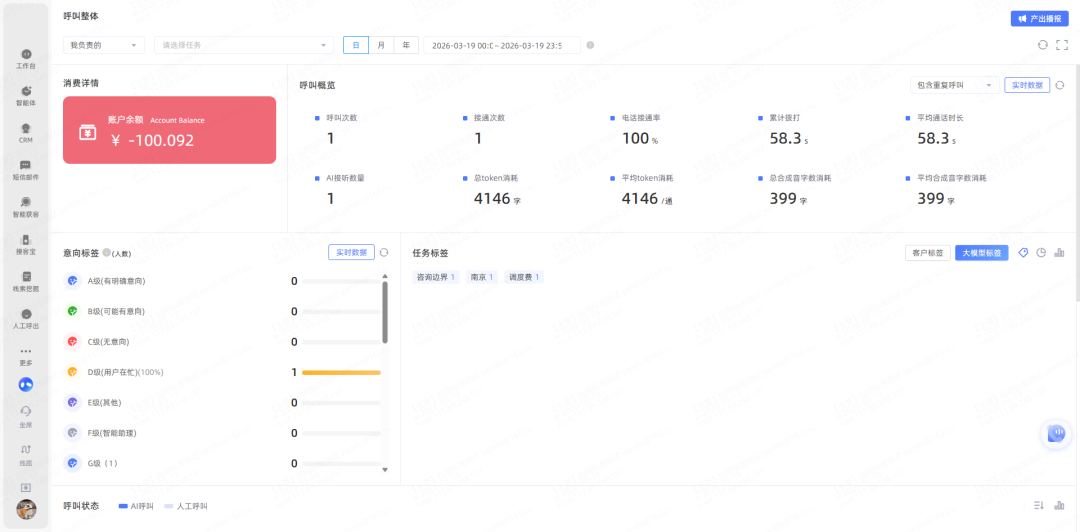The height and width of the screenshot is (532, 1080).
Task: Expand the 包含重复呼叫 dropdown
Action: (953, 85)
